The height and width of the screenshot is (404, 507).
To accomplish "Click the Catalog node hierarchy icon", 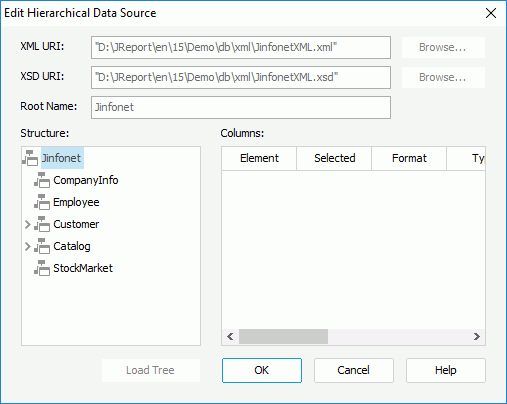I will coord(42,246).
